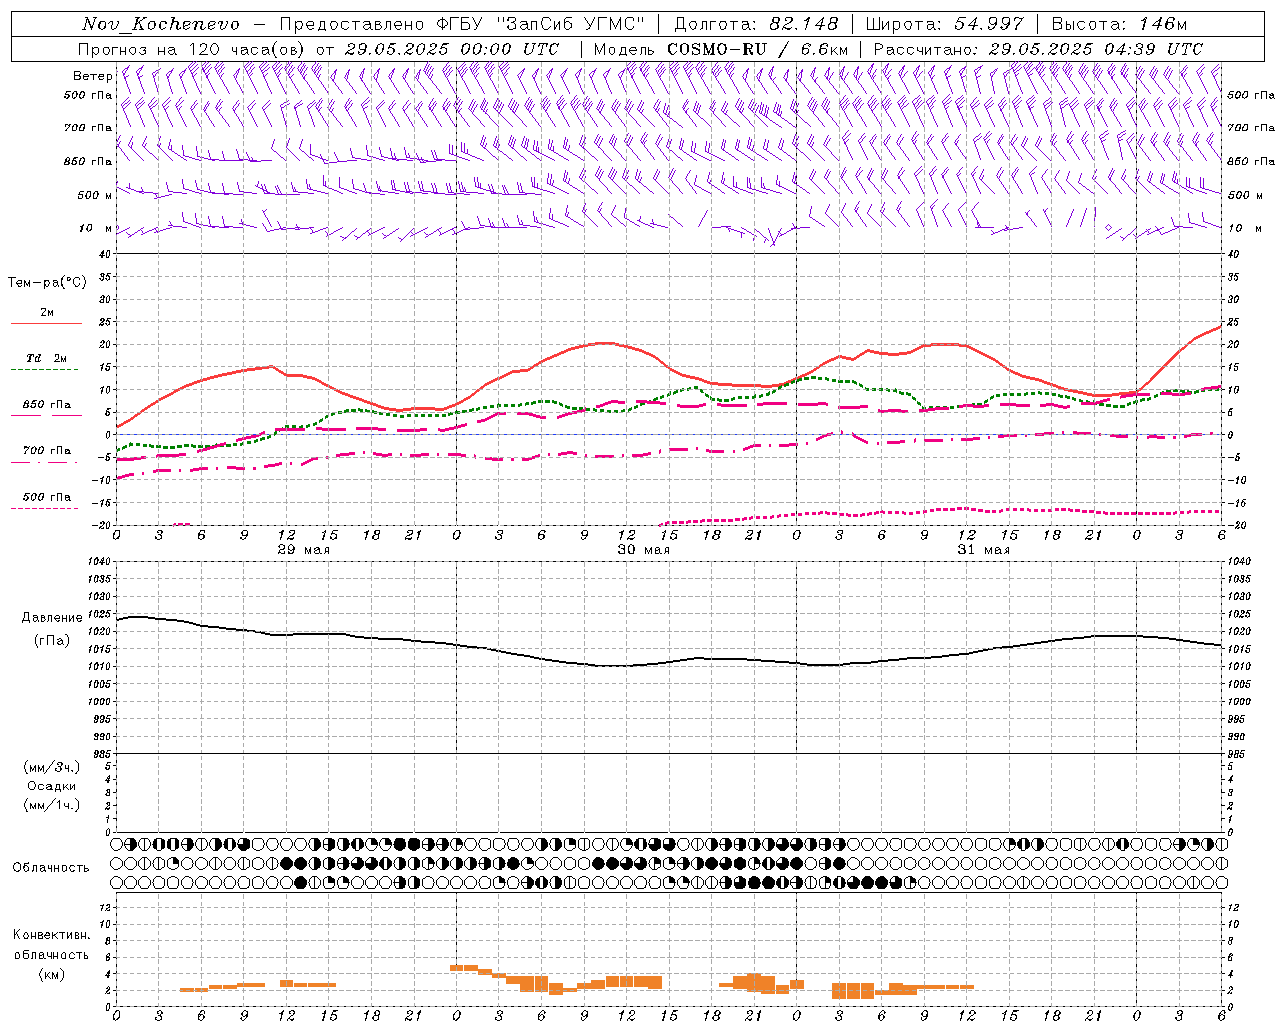Click the 29 мая date label
Screen dimensions: 1280x1024
(x=304, y=550)
